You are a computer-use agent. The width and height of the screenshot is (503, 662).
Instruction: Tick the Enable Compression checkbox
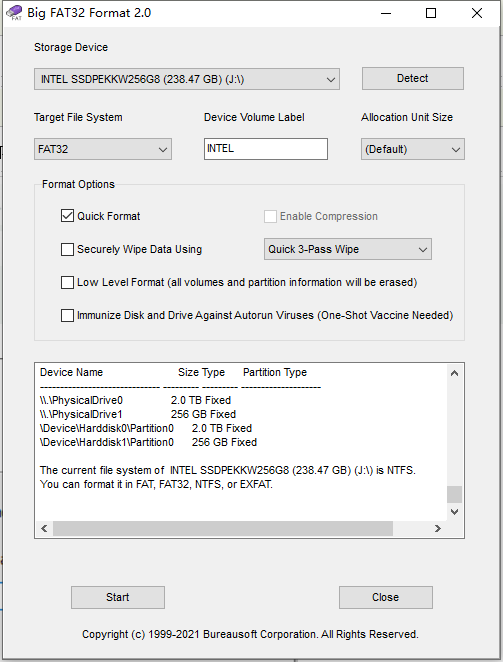coord(270,216)
